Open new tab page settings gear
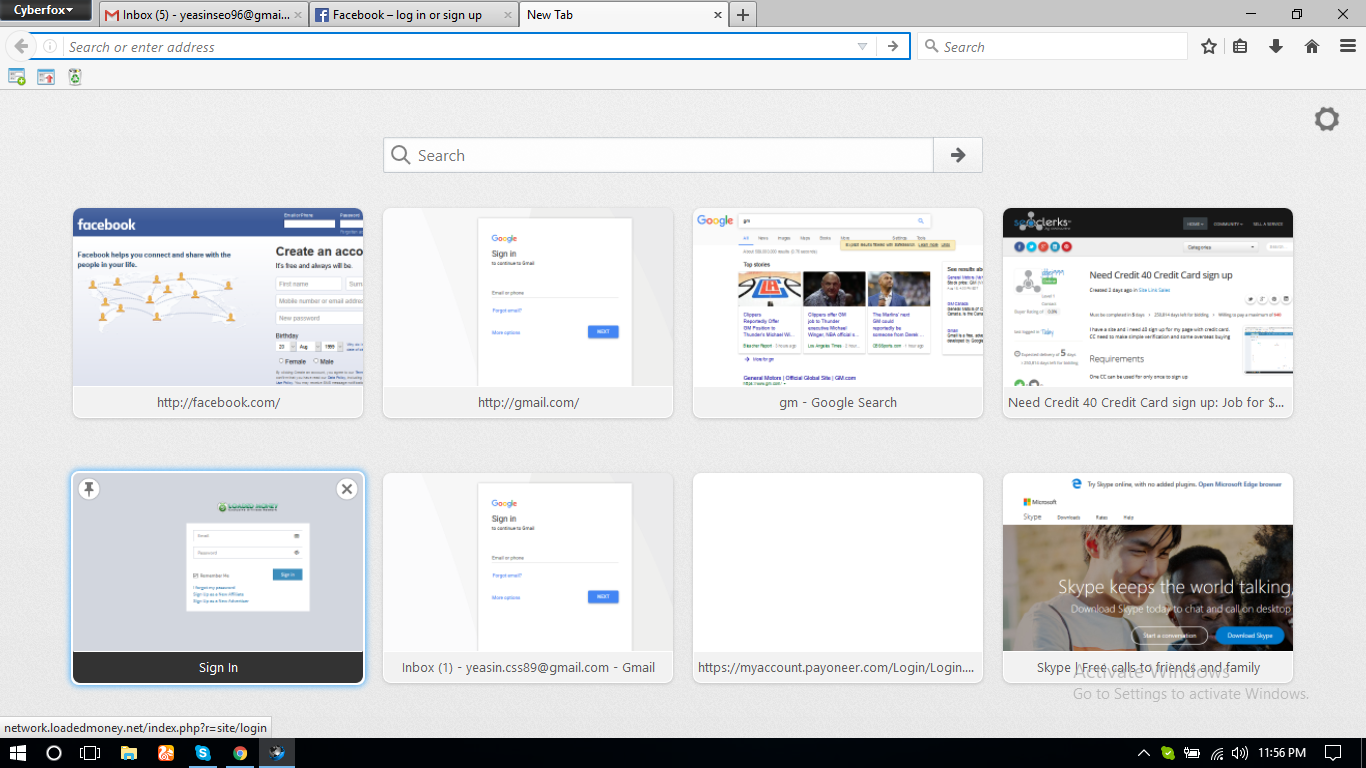This screenshot has width=1366, height=768. (1326, 120)
